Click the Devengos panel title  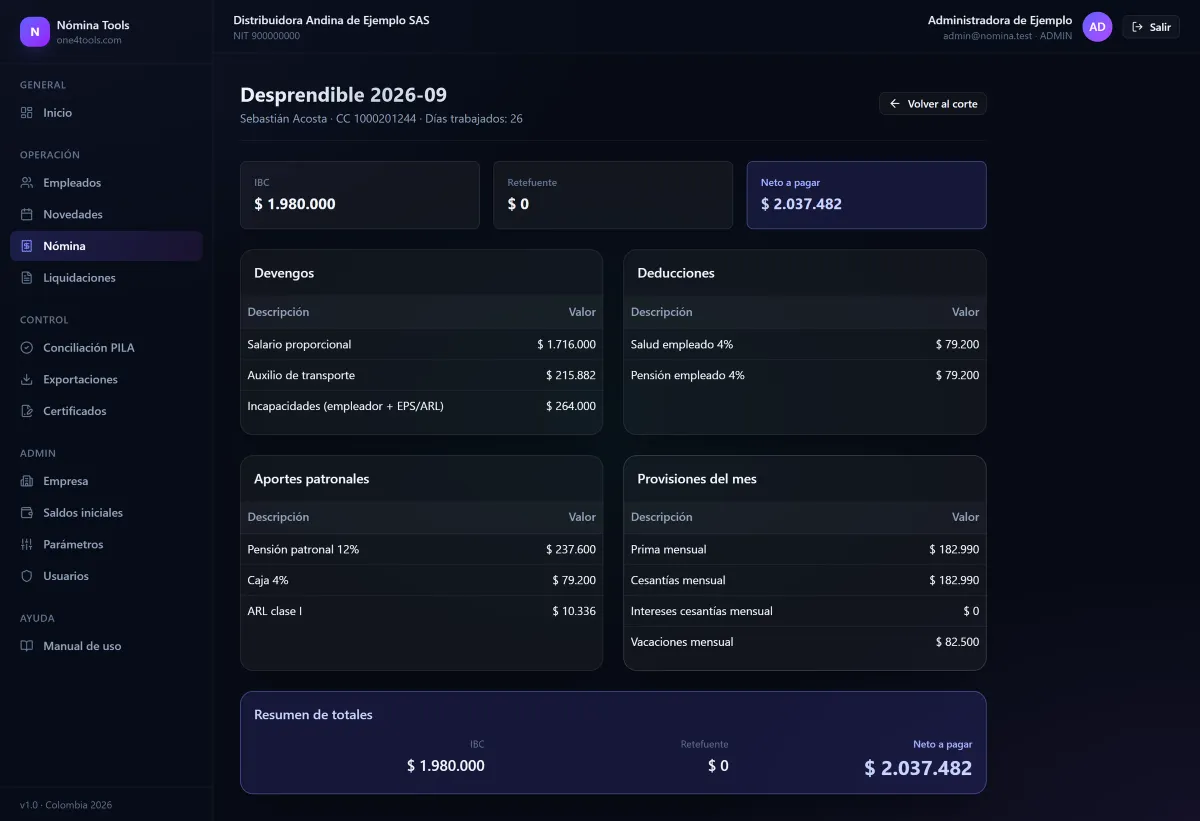[x=284, y=273]
